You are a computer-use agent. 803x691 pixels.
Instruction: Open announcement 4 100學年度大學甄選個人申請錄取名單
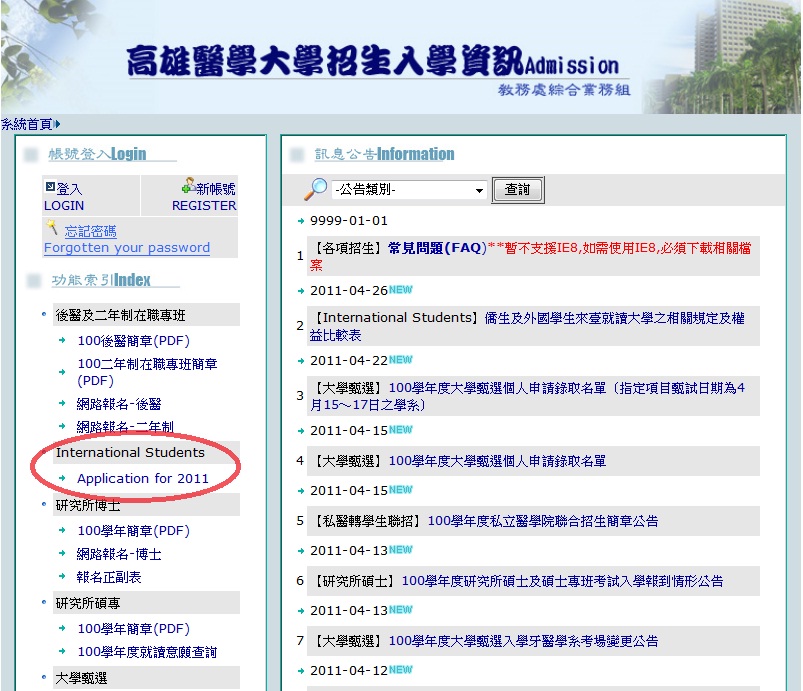(x=497, y=461)
